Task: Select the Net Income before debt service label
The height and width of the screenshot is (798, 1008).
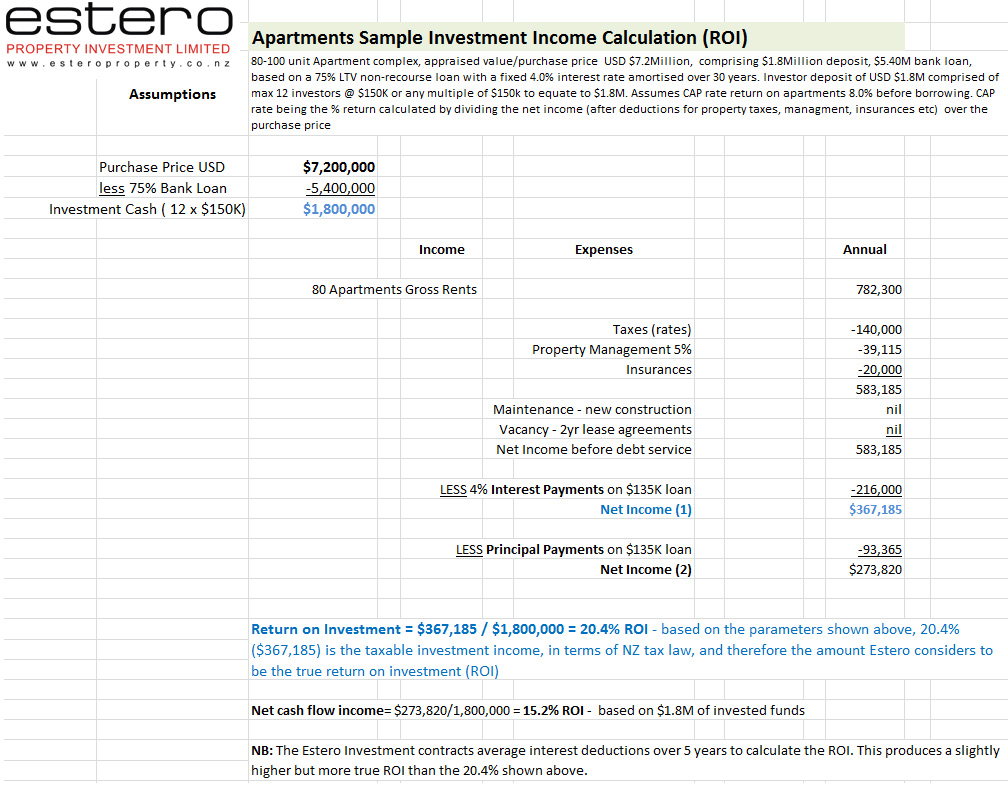Action: point(594,449)
